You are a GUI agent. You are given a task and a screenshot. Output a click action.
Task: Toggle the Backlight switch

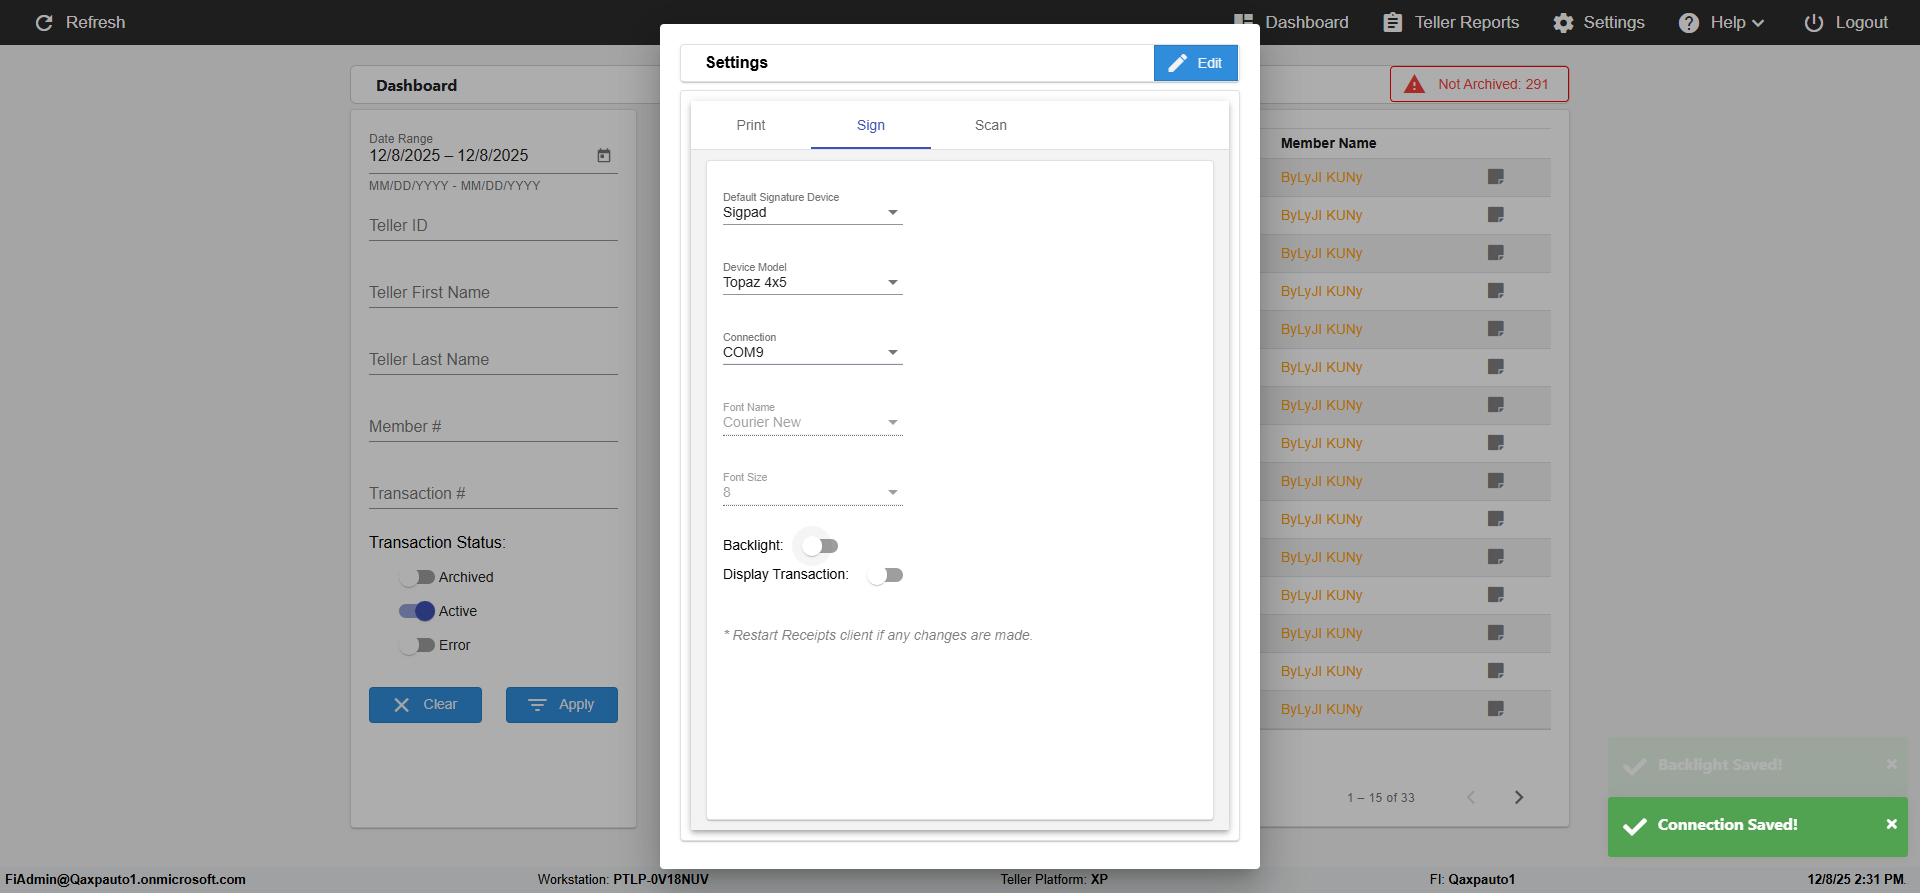pyautogui.click(x=820, y=546)
